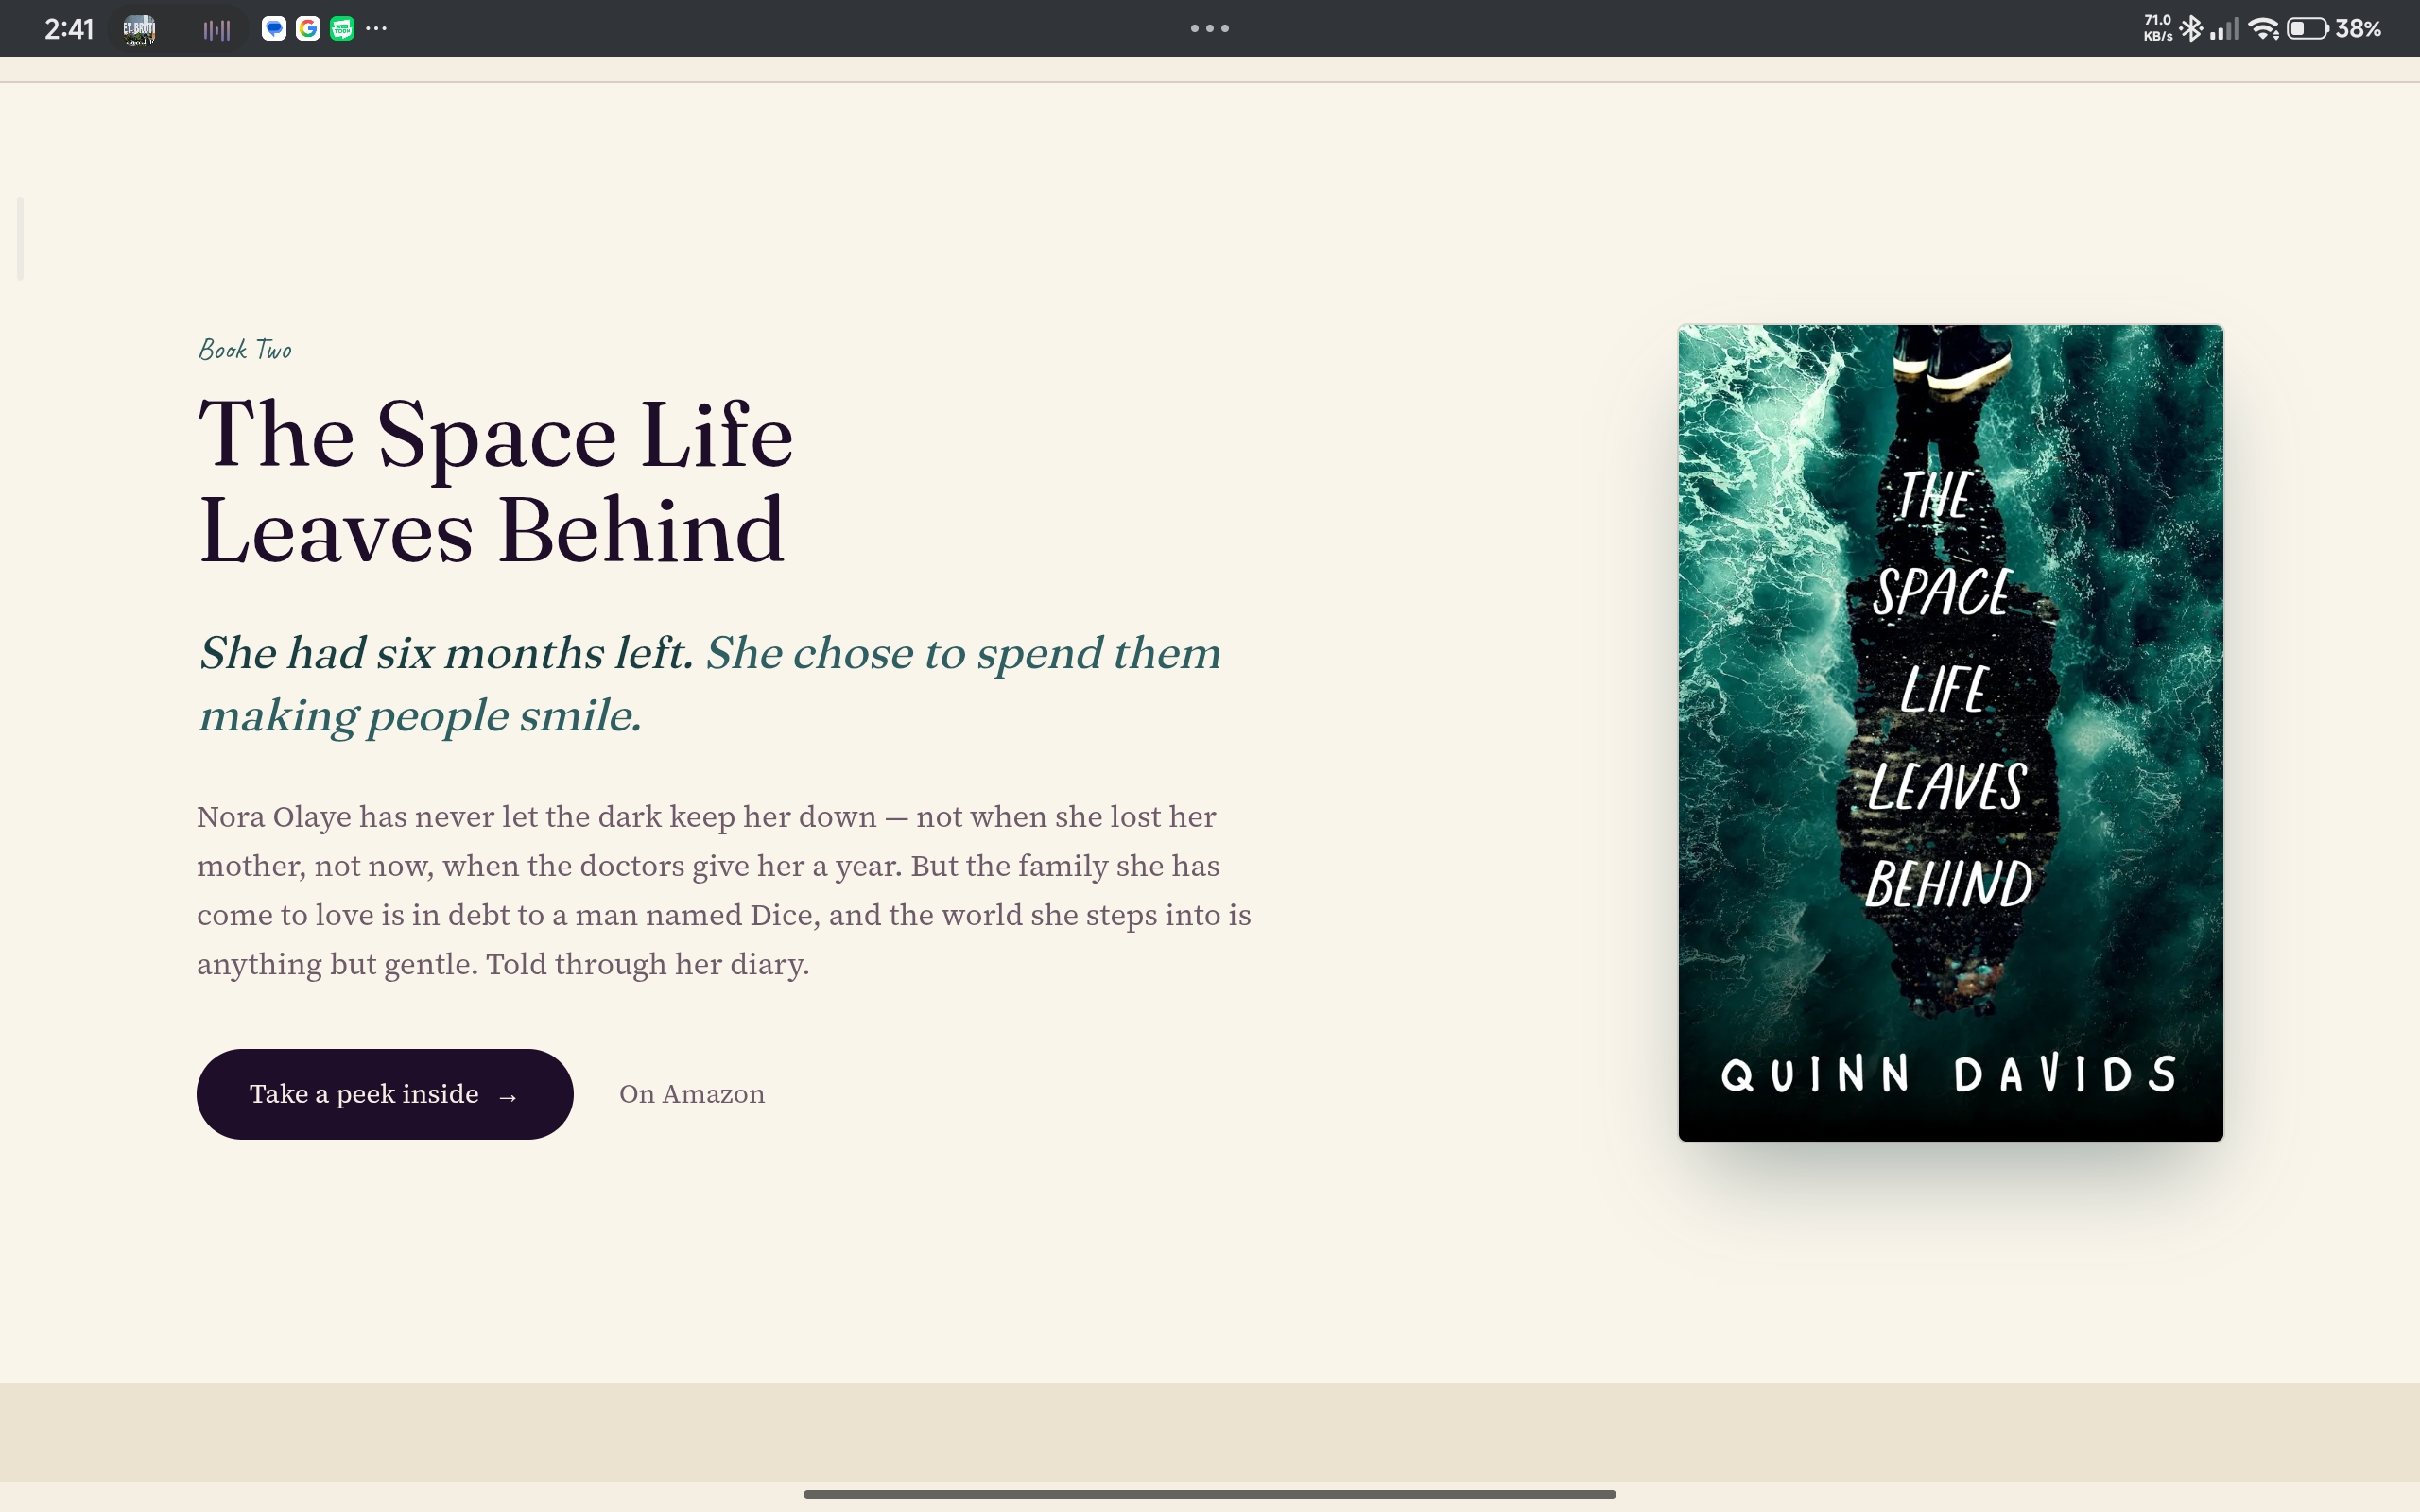Screen dimensions: 2420x1512
Task: Click the Take a peek inside button
Action: [x=385, y=1094]
